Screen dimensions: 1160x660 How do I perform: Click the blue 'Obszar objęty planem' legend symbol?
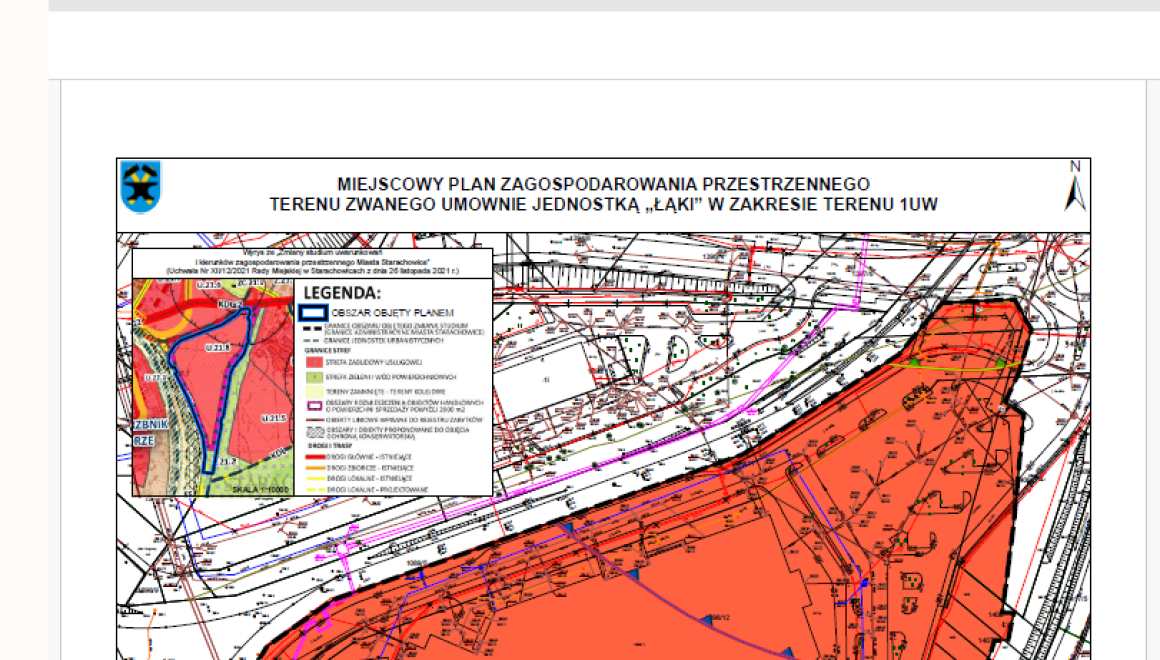(313, 312)
